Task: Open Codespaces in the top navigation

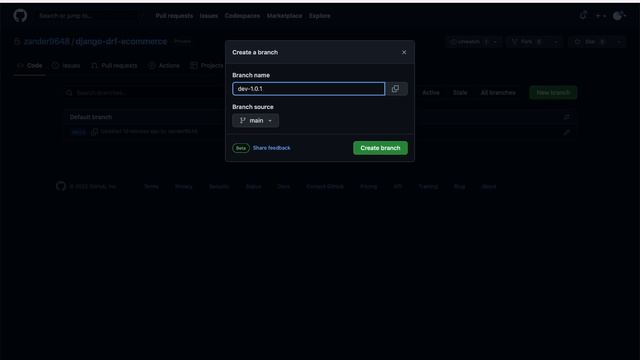Action: point(242,16)
